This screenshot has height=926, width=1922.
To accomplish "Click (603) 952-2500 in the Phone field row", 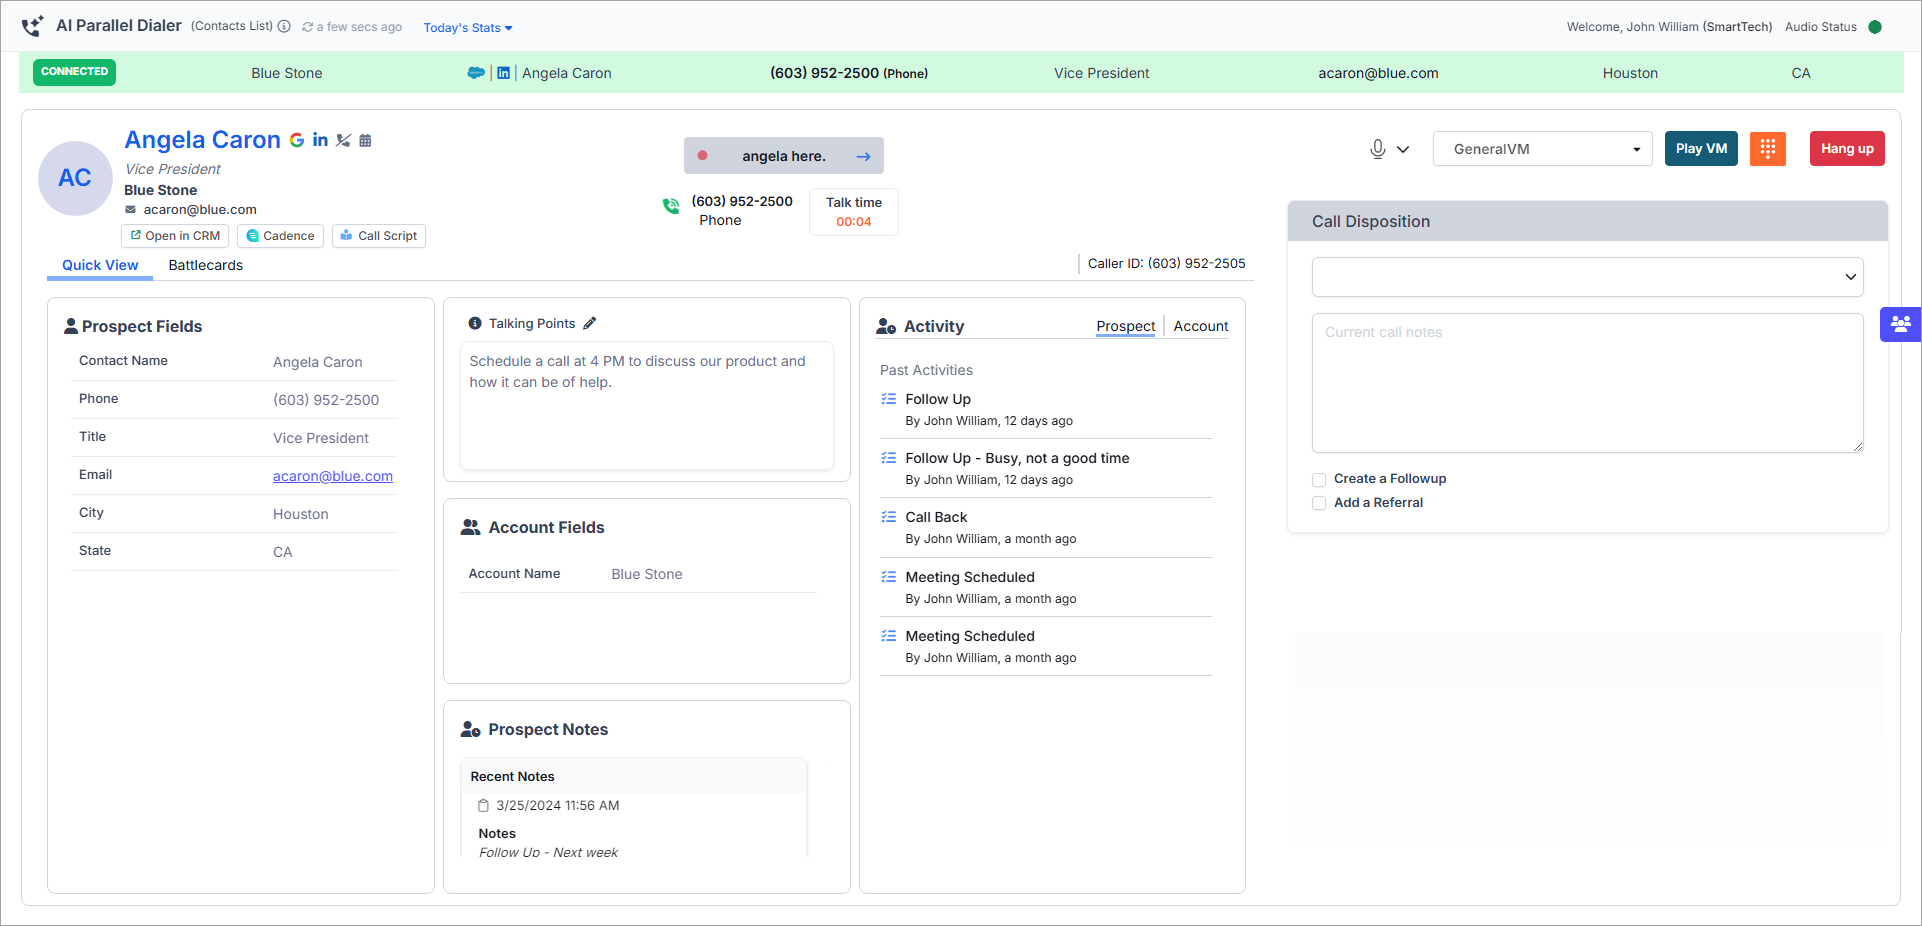I will click(x=326, y=400).
